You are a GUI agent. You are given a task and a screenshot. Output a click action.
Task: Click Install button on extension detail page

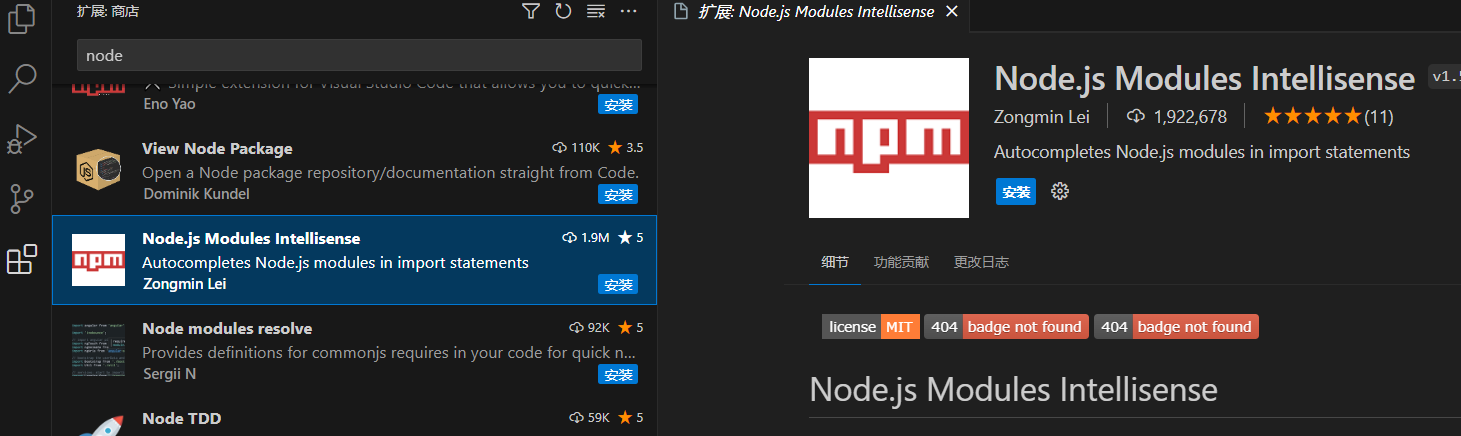(1016, 191)
